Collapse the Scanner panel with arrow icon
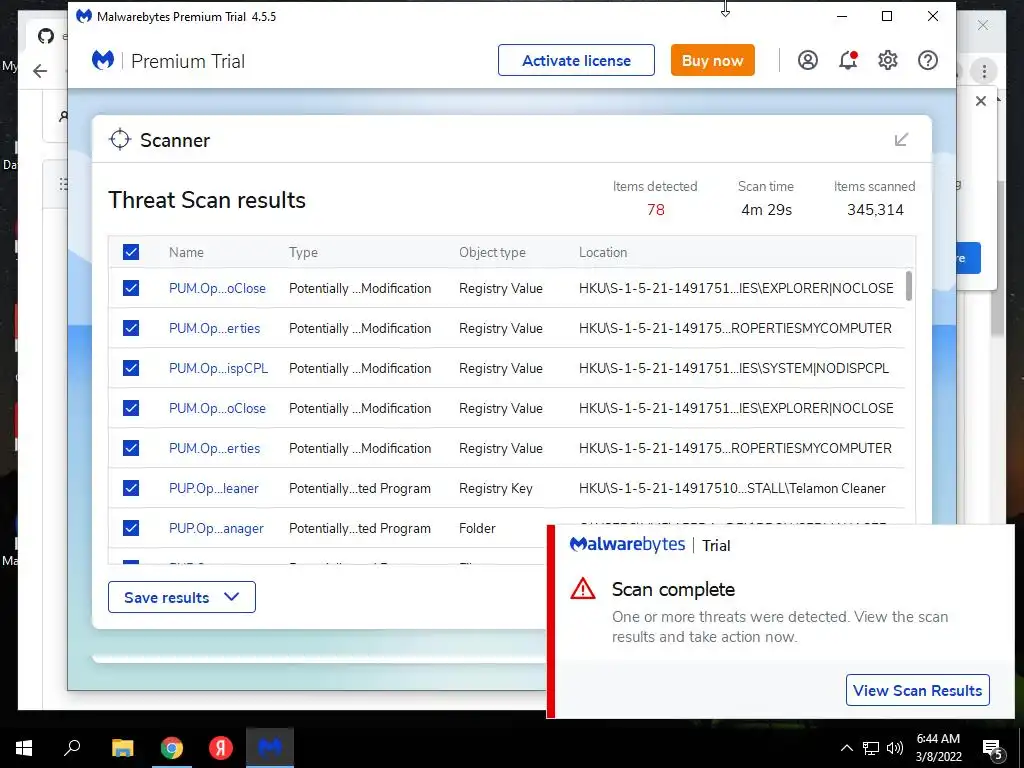The image size is (1024, 768). (x=901, y=140)
